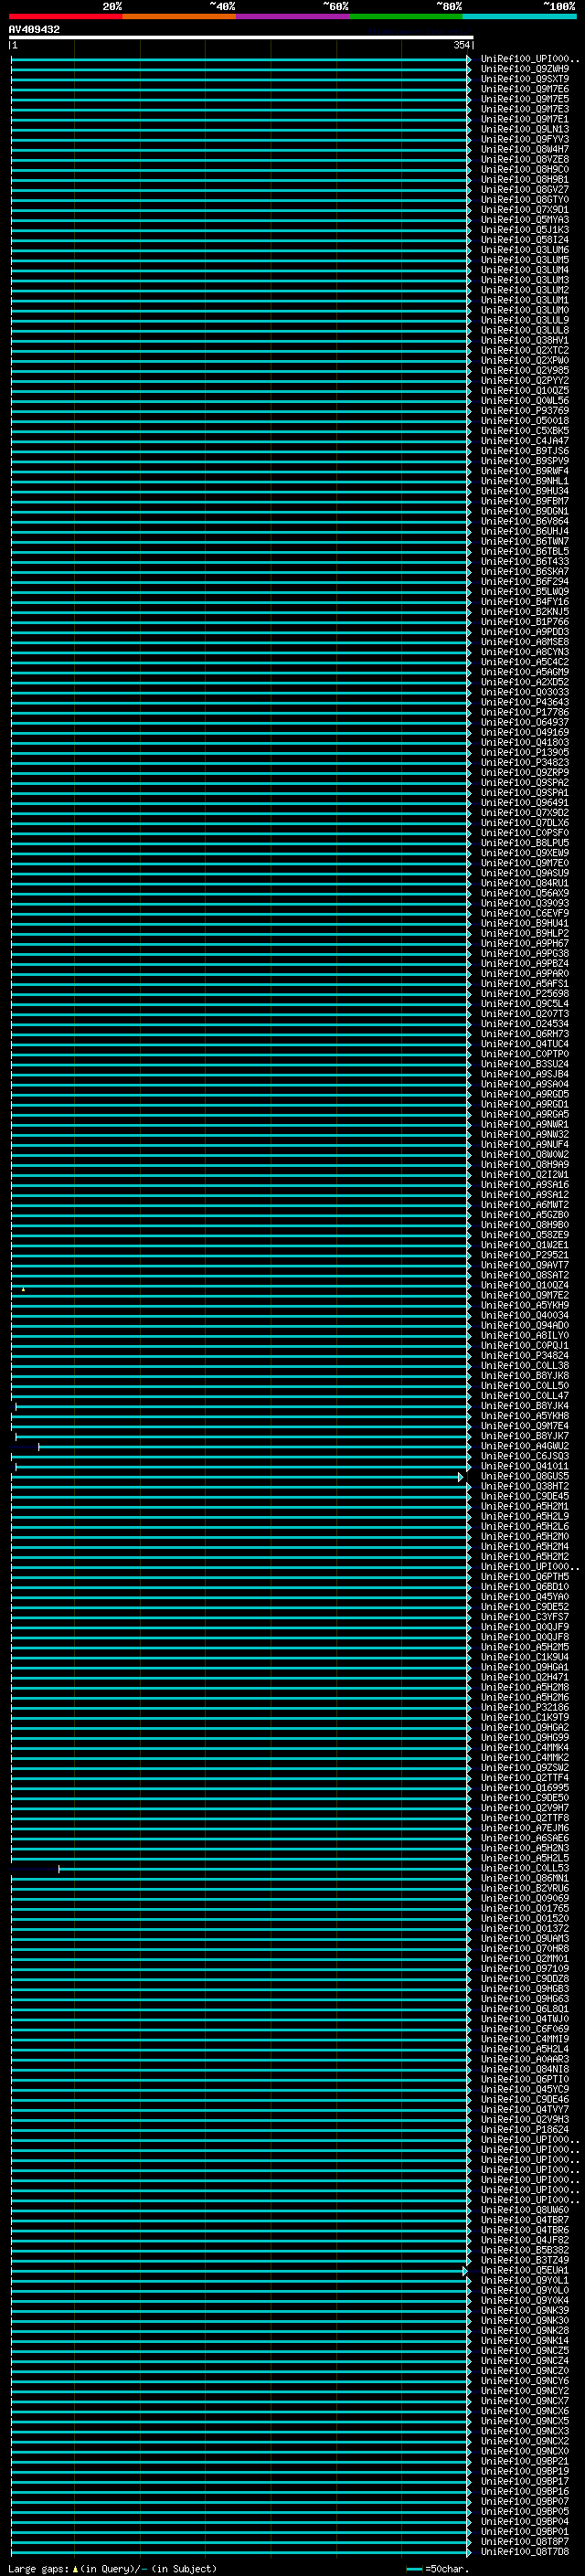
Task: Click the UniRef100_P93769 label
Action: coord(524,411)
